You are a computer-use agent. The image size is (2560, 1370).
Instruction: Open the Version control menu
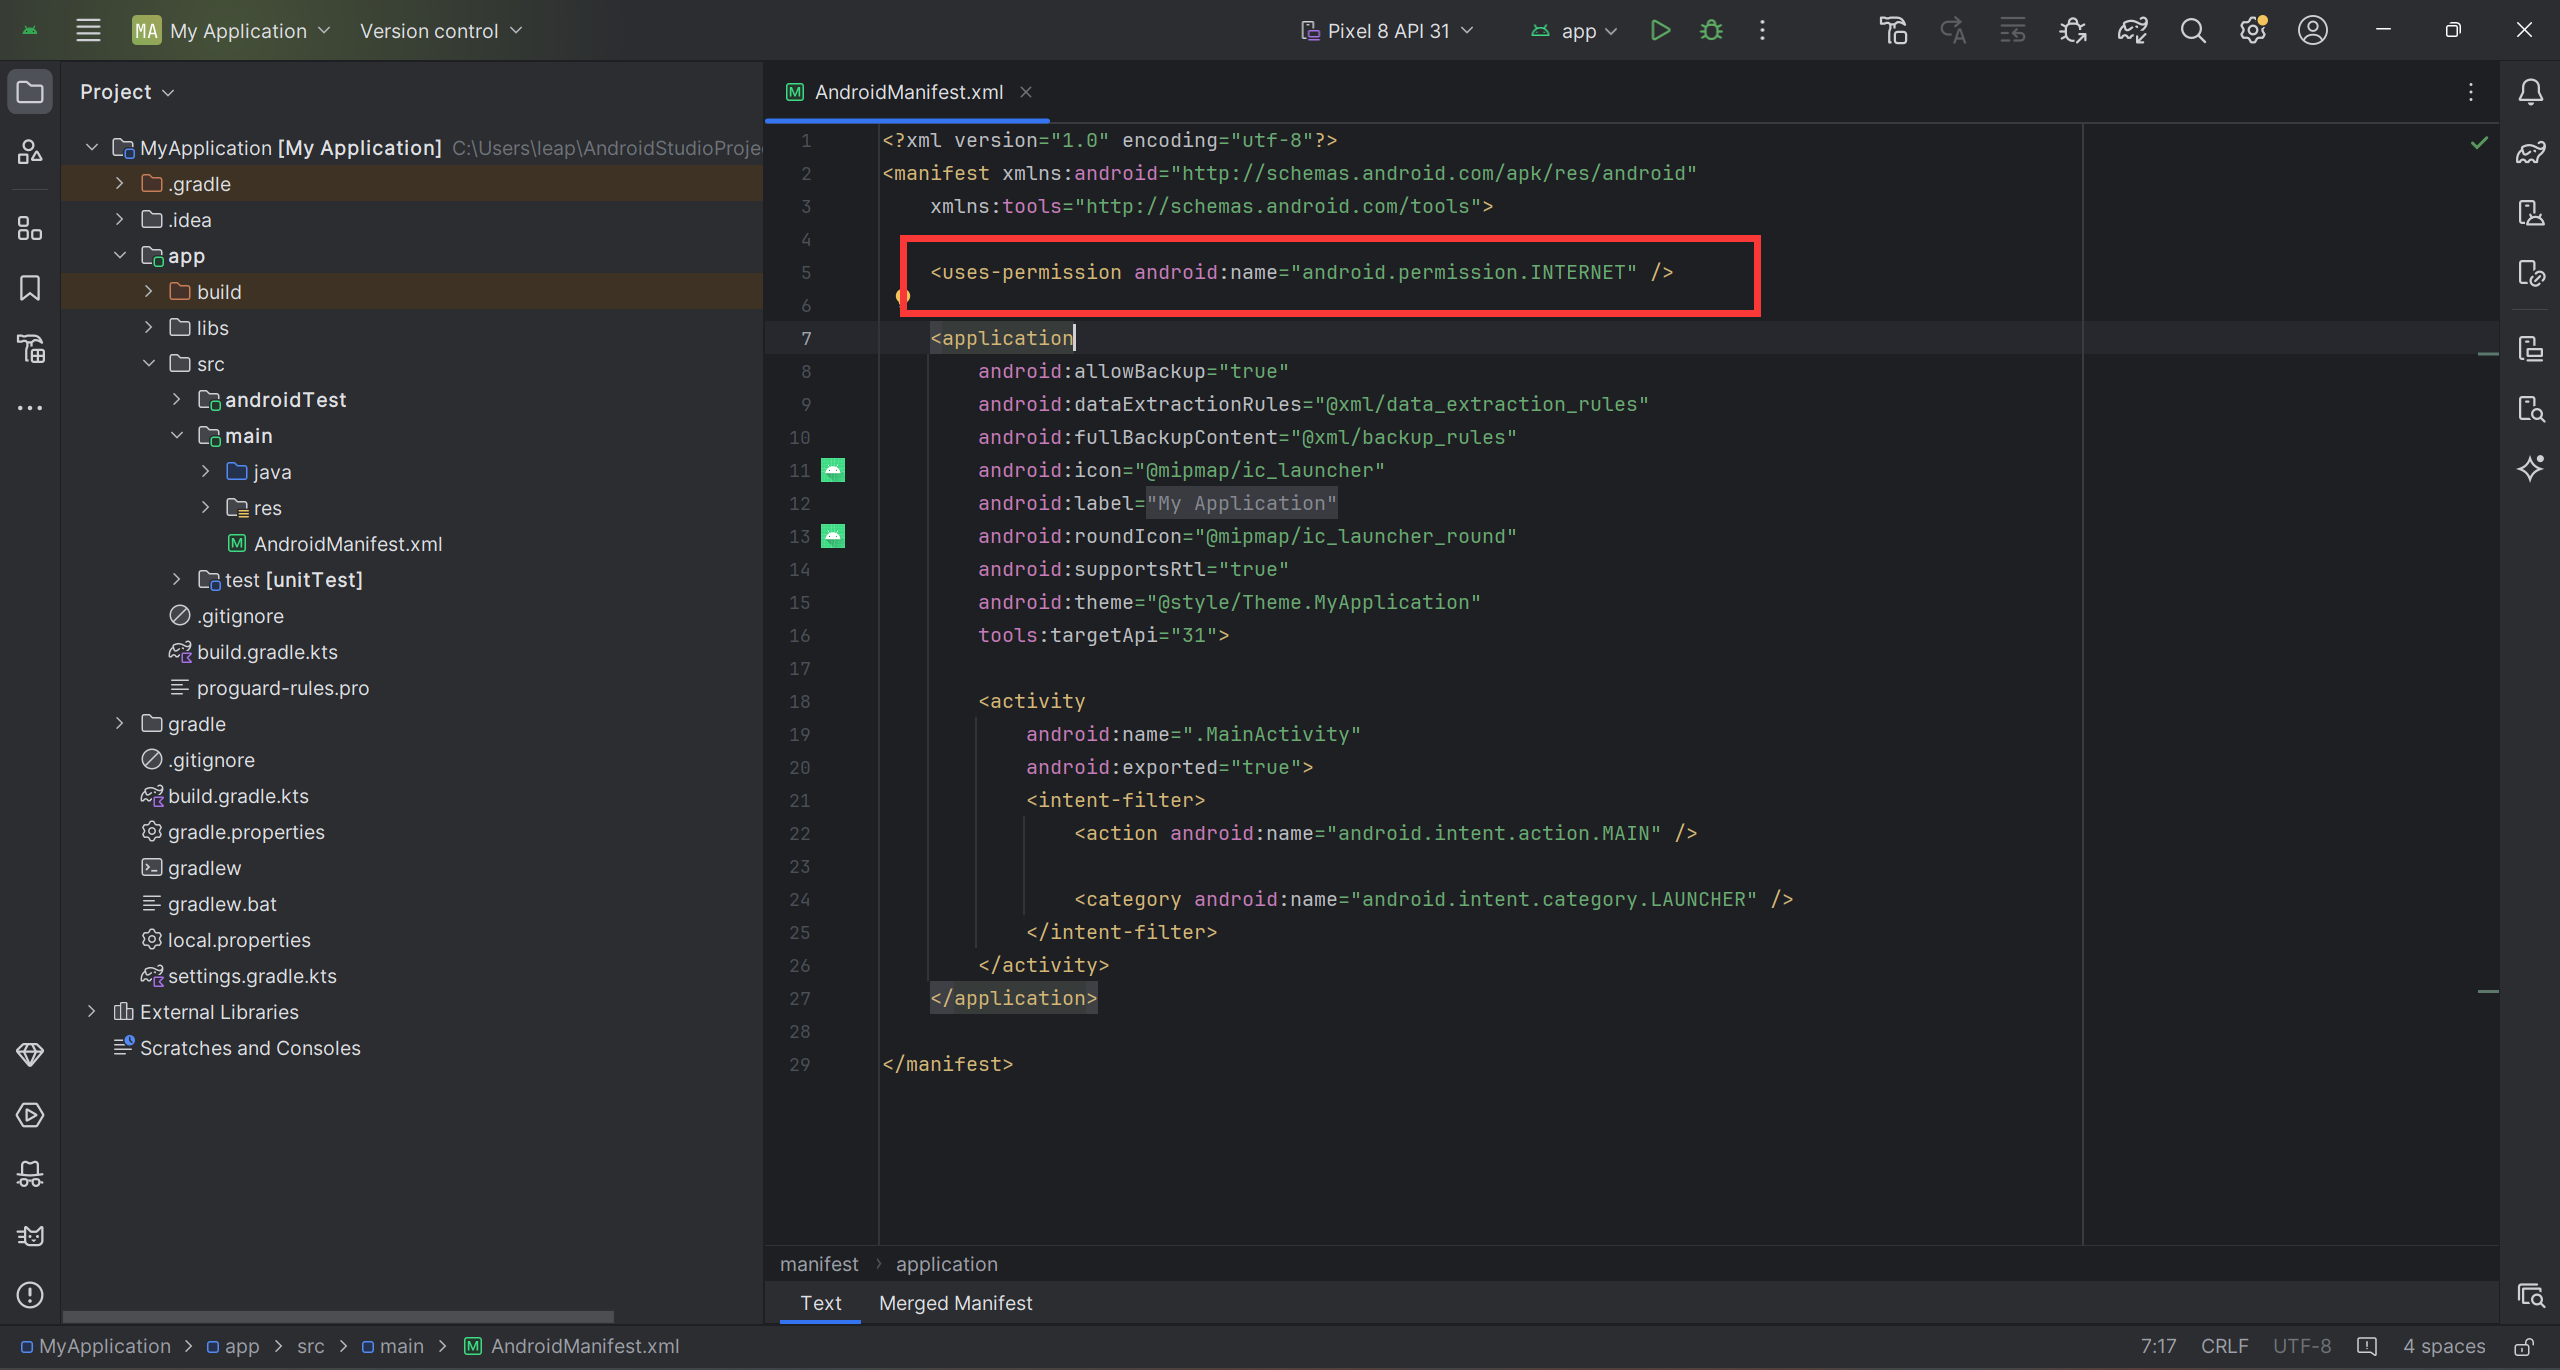coord(440,31)
